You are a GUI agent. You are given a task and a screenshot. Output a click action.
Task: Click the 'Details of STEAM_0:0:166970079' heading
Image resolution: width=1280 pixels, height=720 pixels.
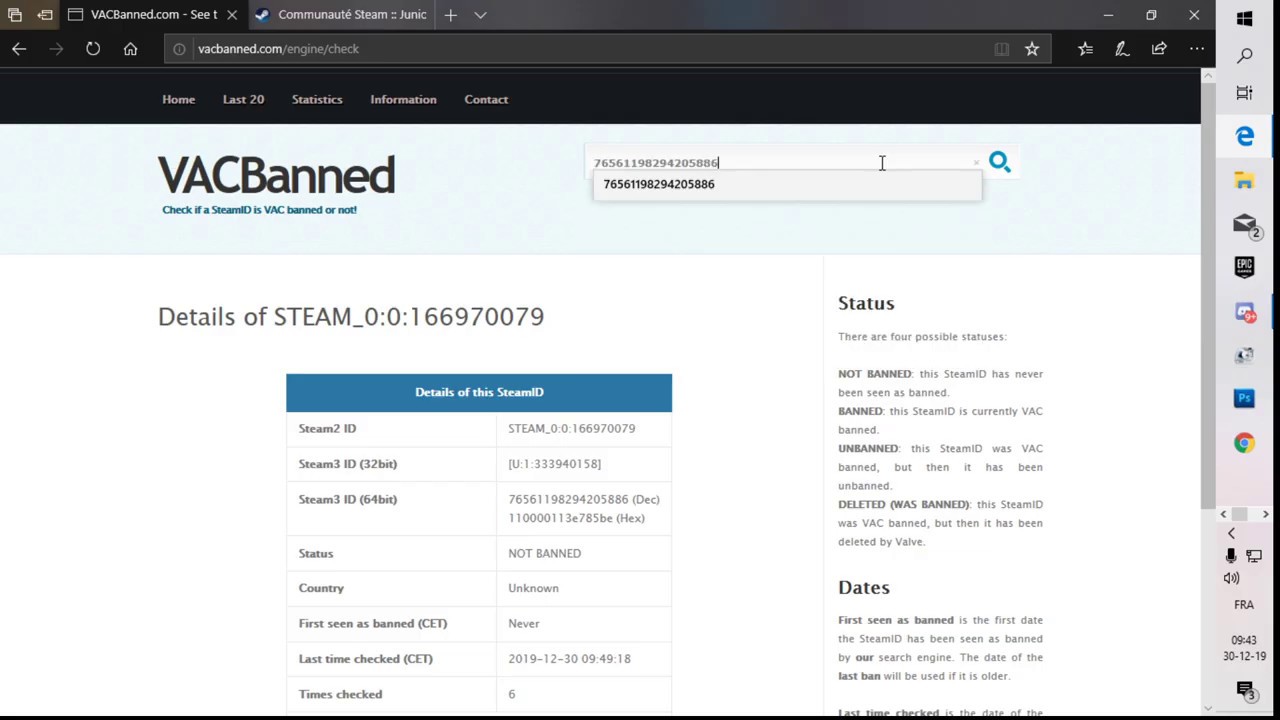(x=351, y=316)
